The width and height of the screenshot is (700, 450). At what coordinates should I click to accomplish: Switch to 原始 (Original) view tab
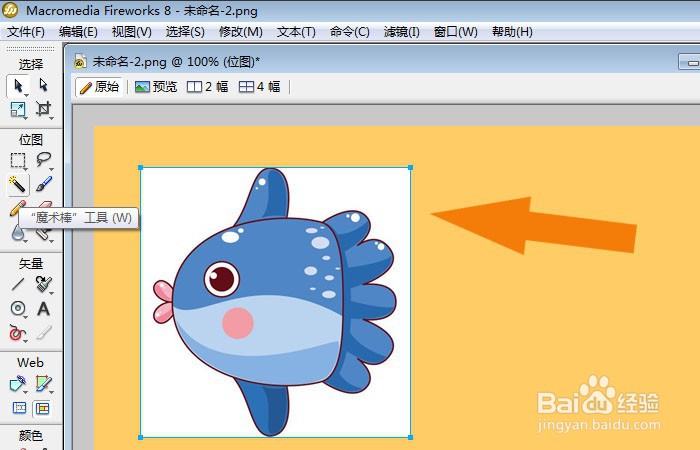click(x=99, y=87)
